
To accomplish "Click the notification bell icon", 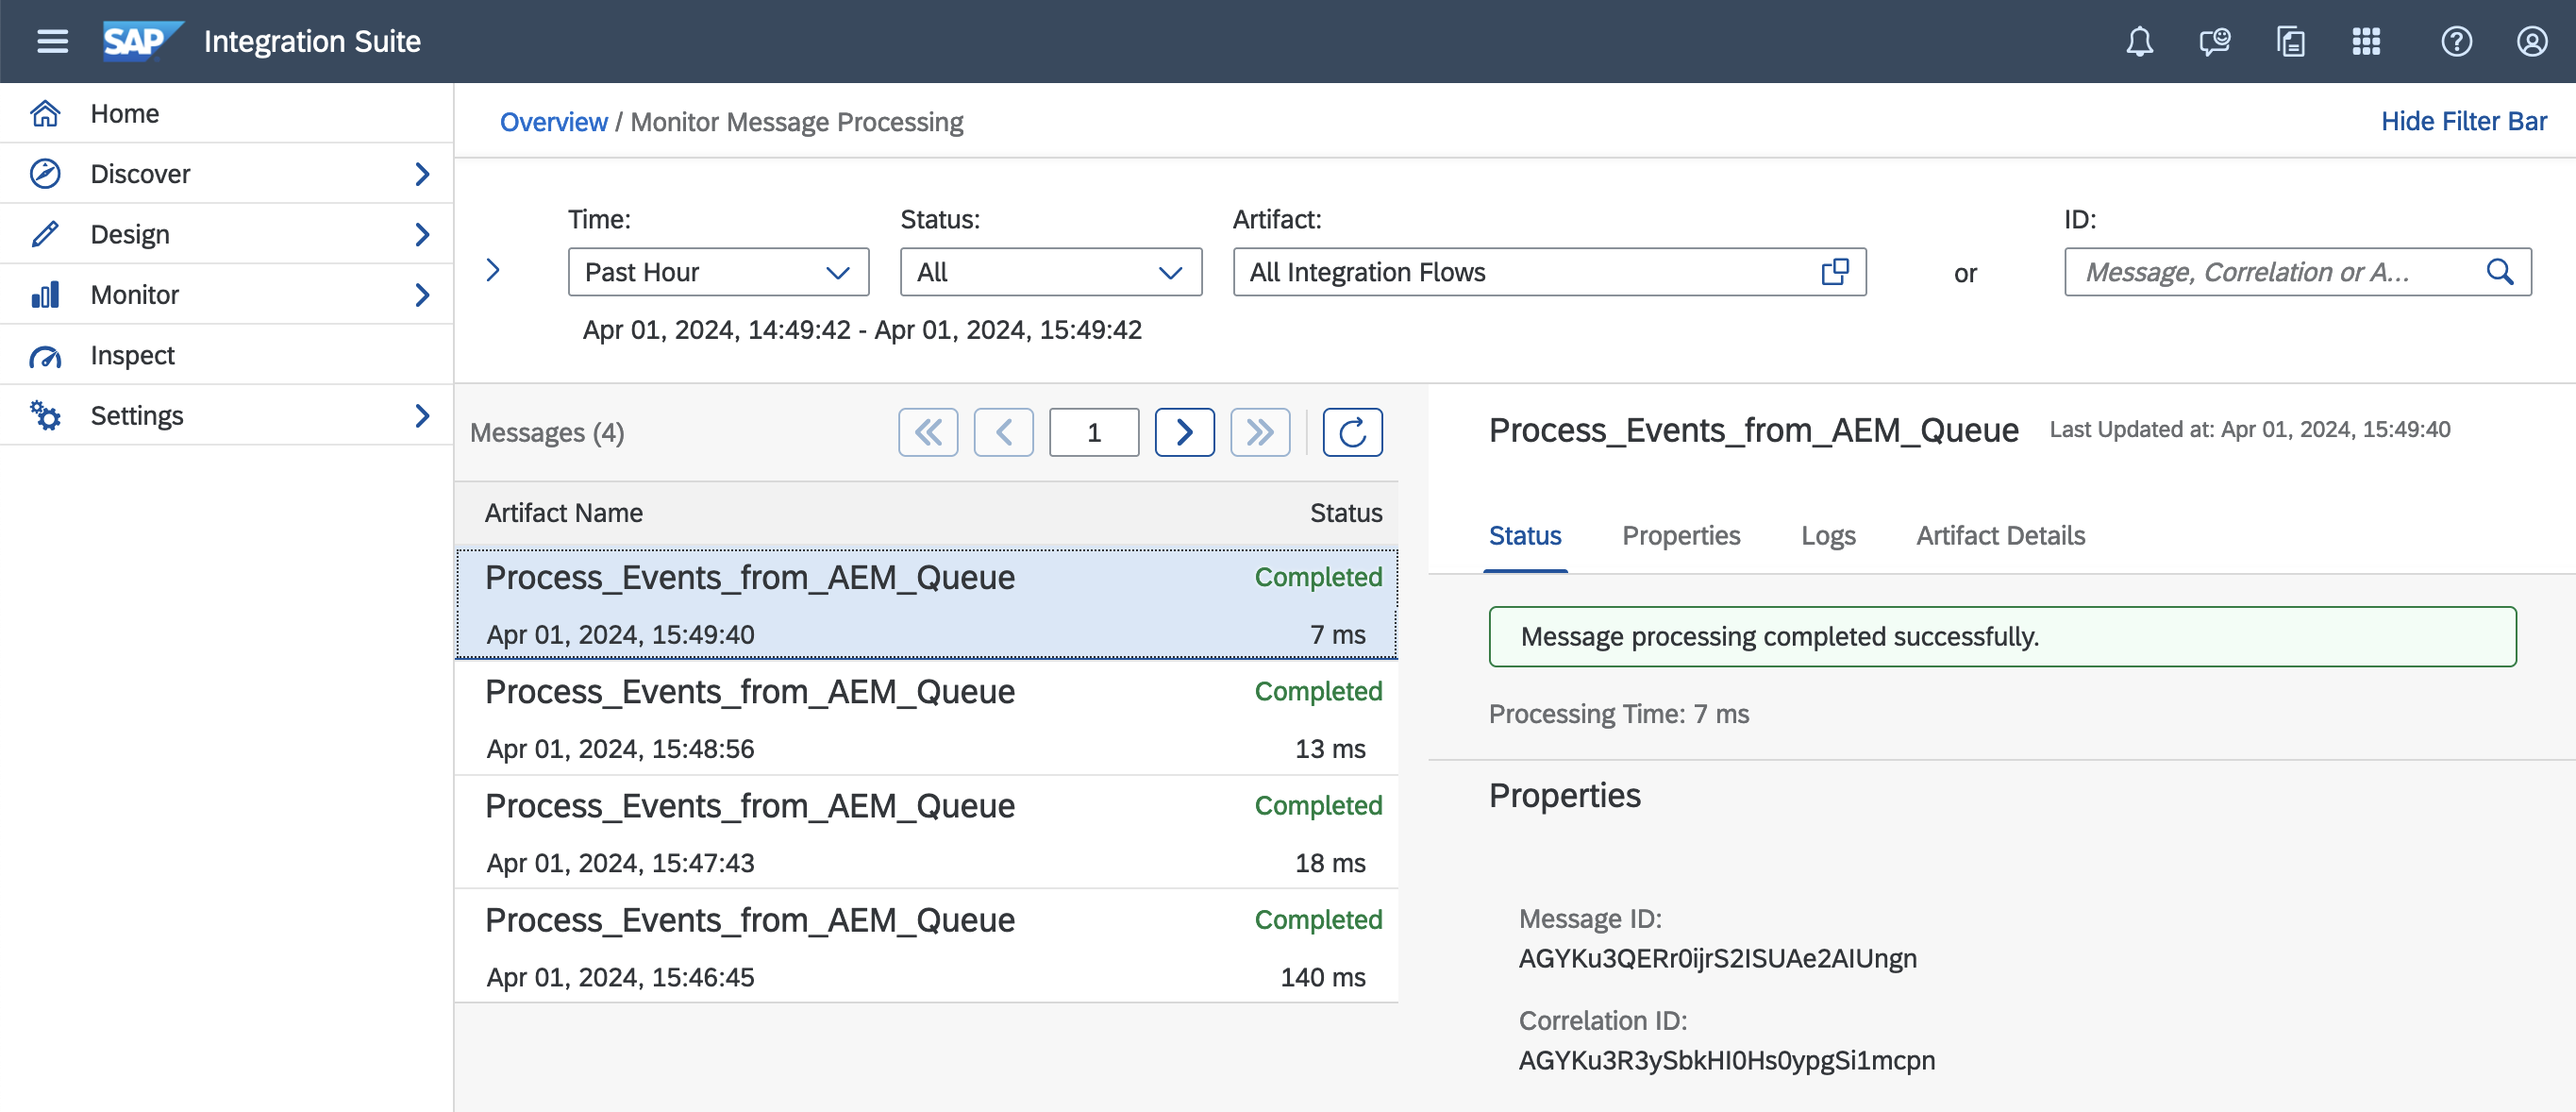I will 2141,42.
